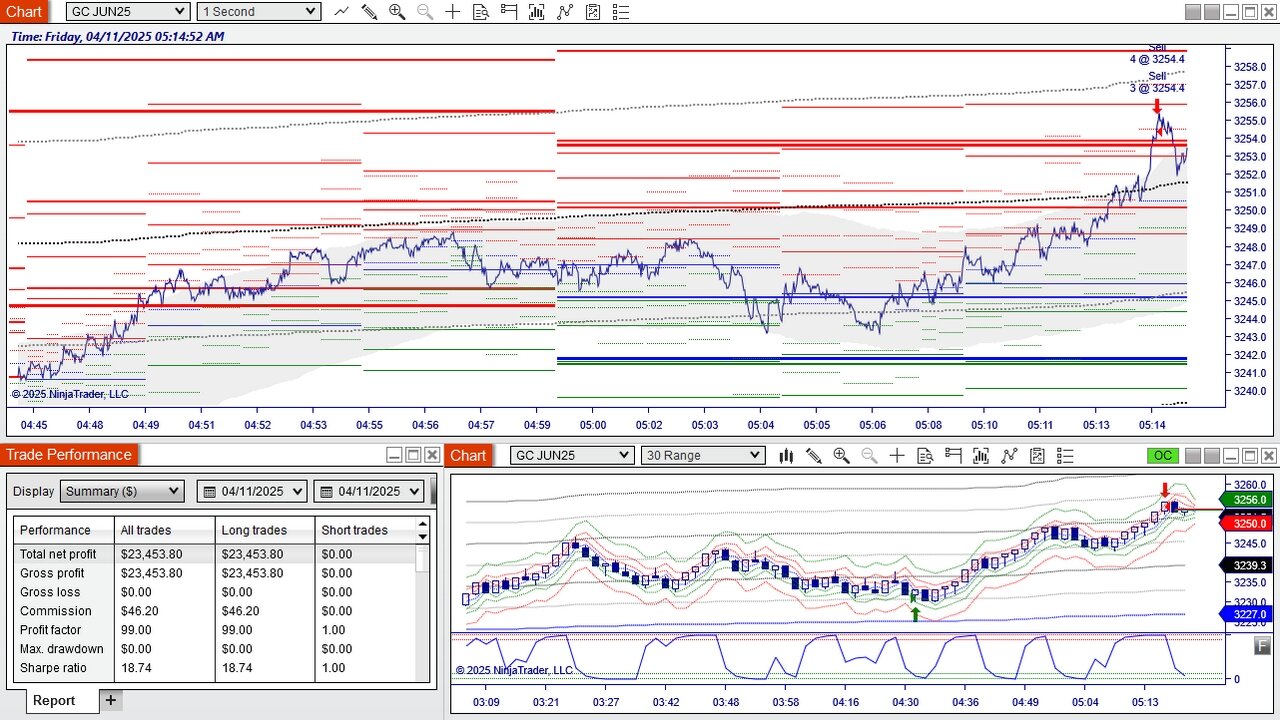The height and width of the screenshot is (720, 1280).
Task: Select Commission row label
Action: (55, 611)
